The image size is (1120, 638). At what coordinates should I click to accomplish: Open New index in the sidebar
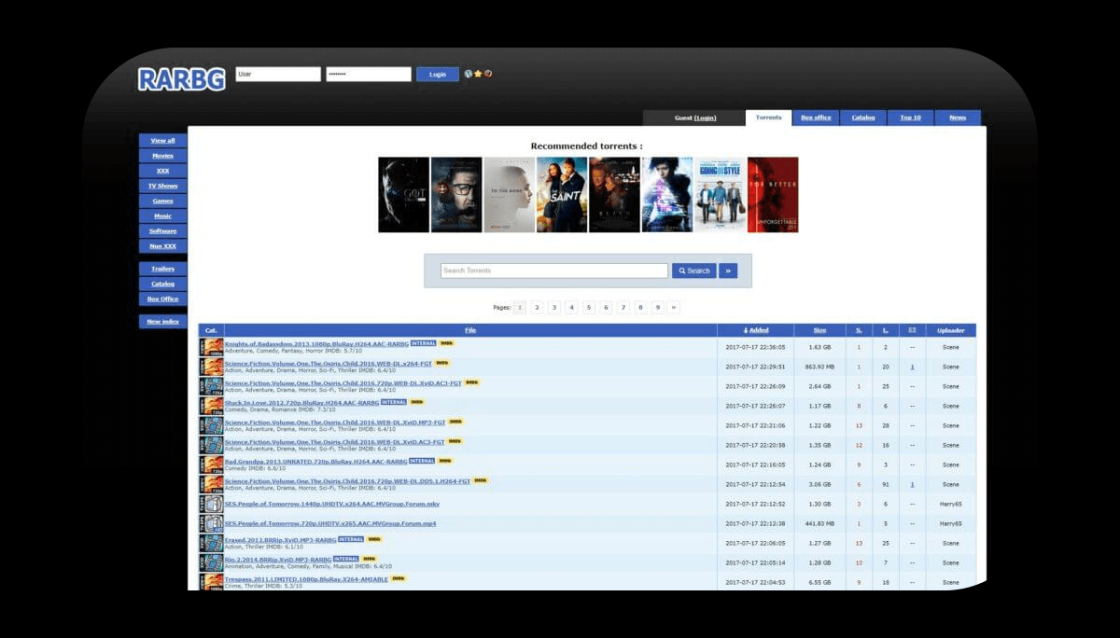click(x=163, y=322)
